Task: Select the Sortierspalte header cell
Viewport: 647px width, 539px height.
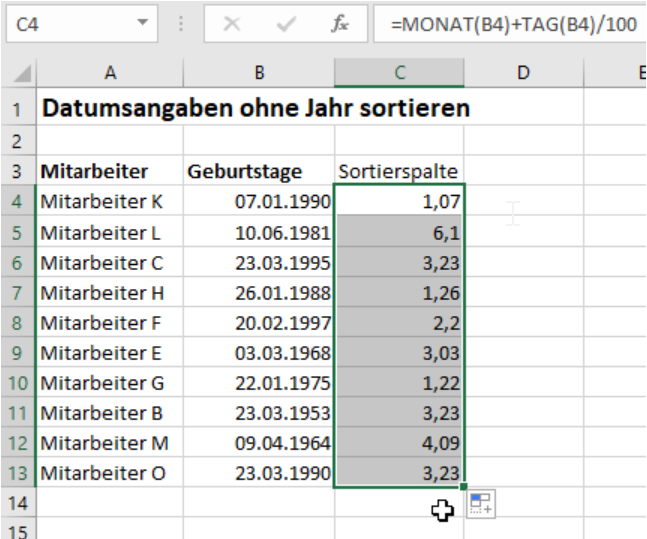Action: point(399,171)
